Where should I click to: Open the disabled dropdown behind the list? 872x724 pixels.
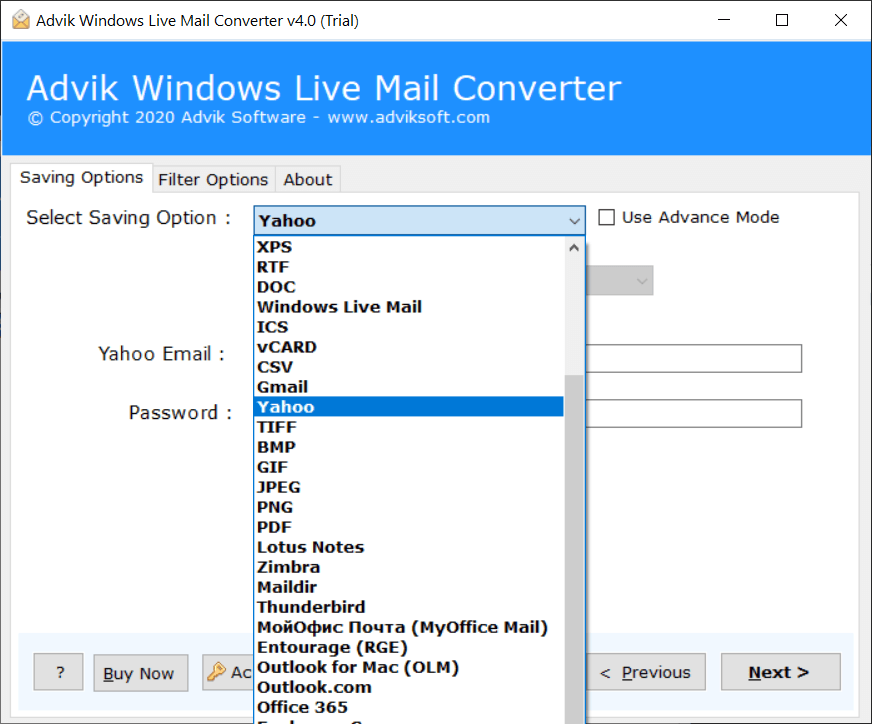coord(619,281)
